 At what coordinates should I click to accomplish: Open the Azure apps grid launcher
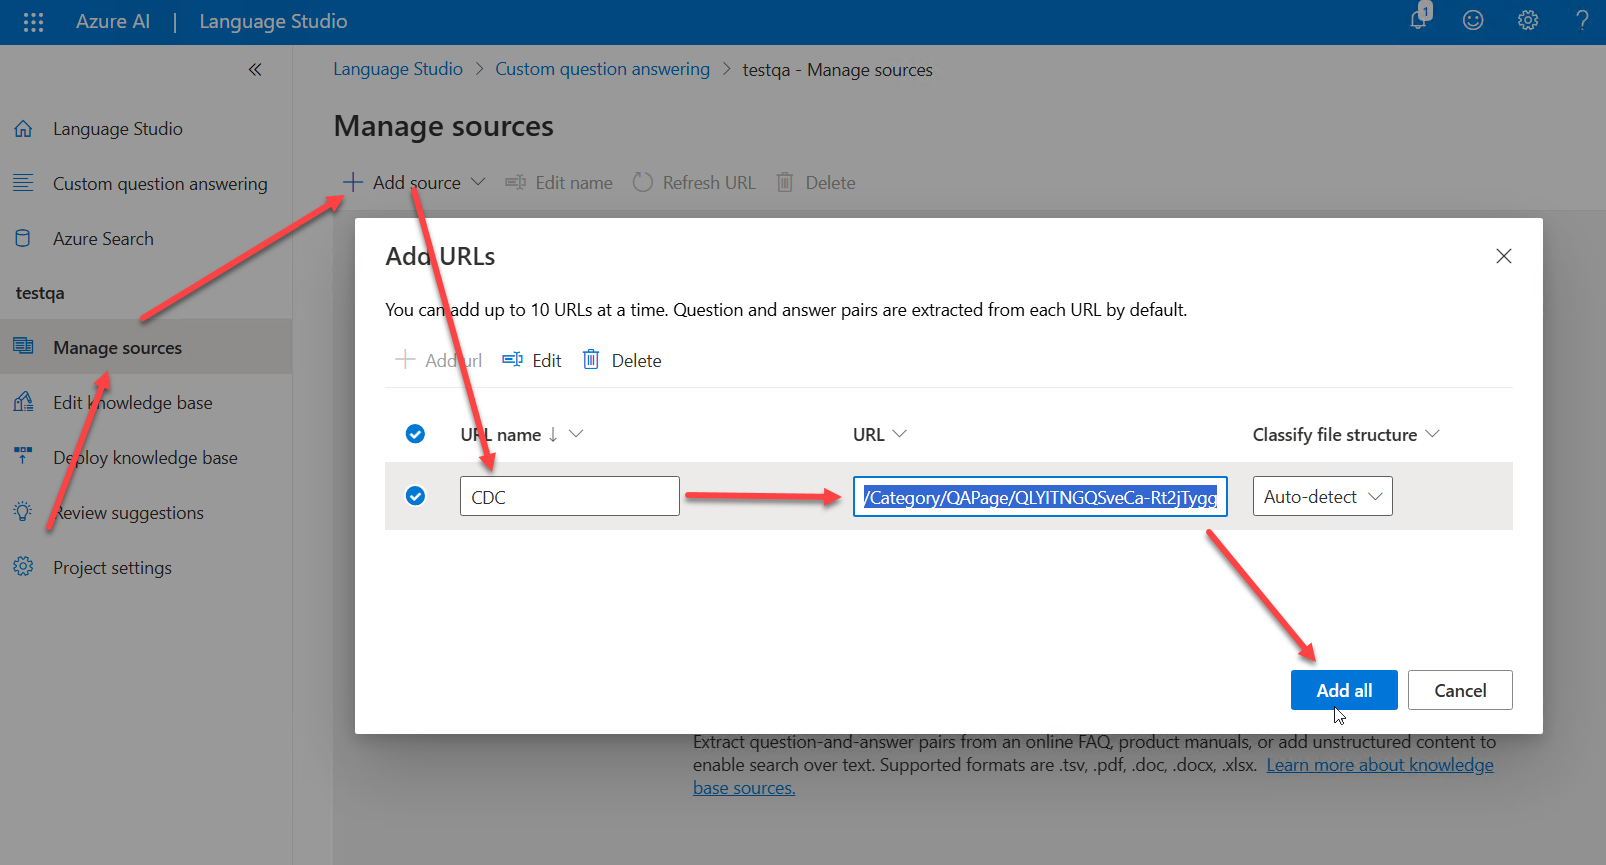coord(33,22)
